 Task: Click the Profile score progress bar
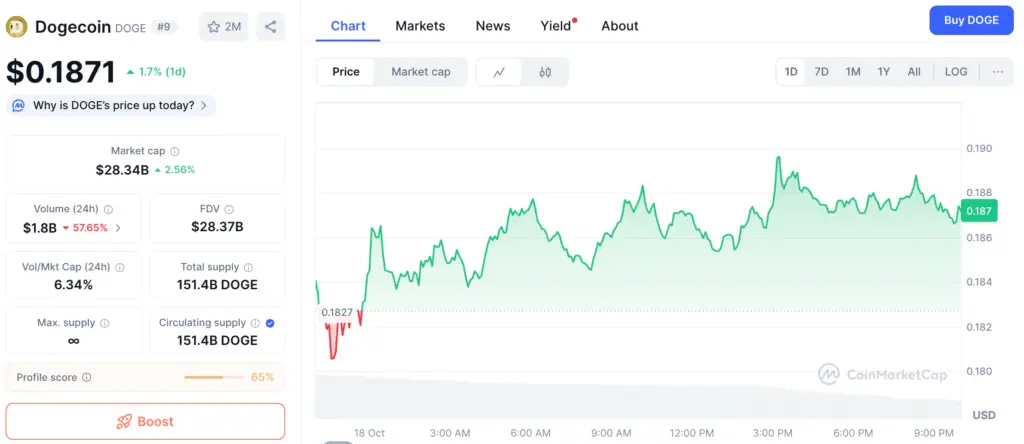click(x=214, y=378)
